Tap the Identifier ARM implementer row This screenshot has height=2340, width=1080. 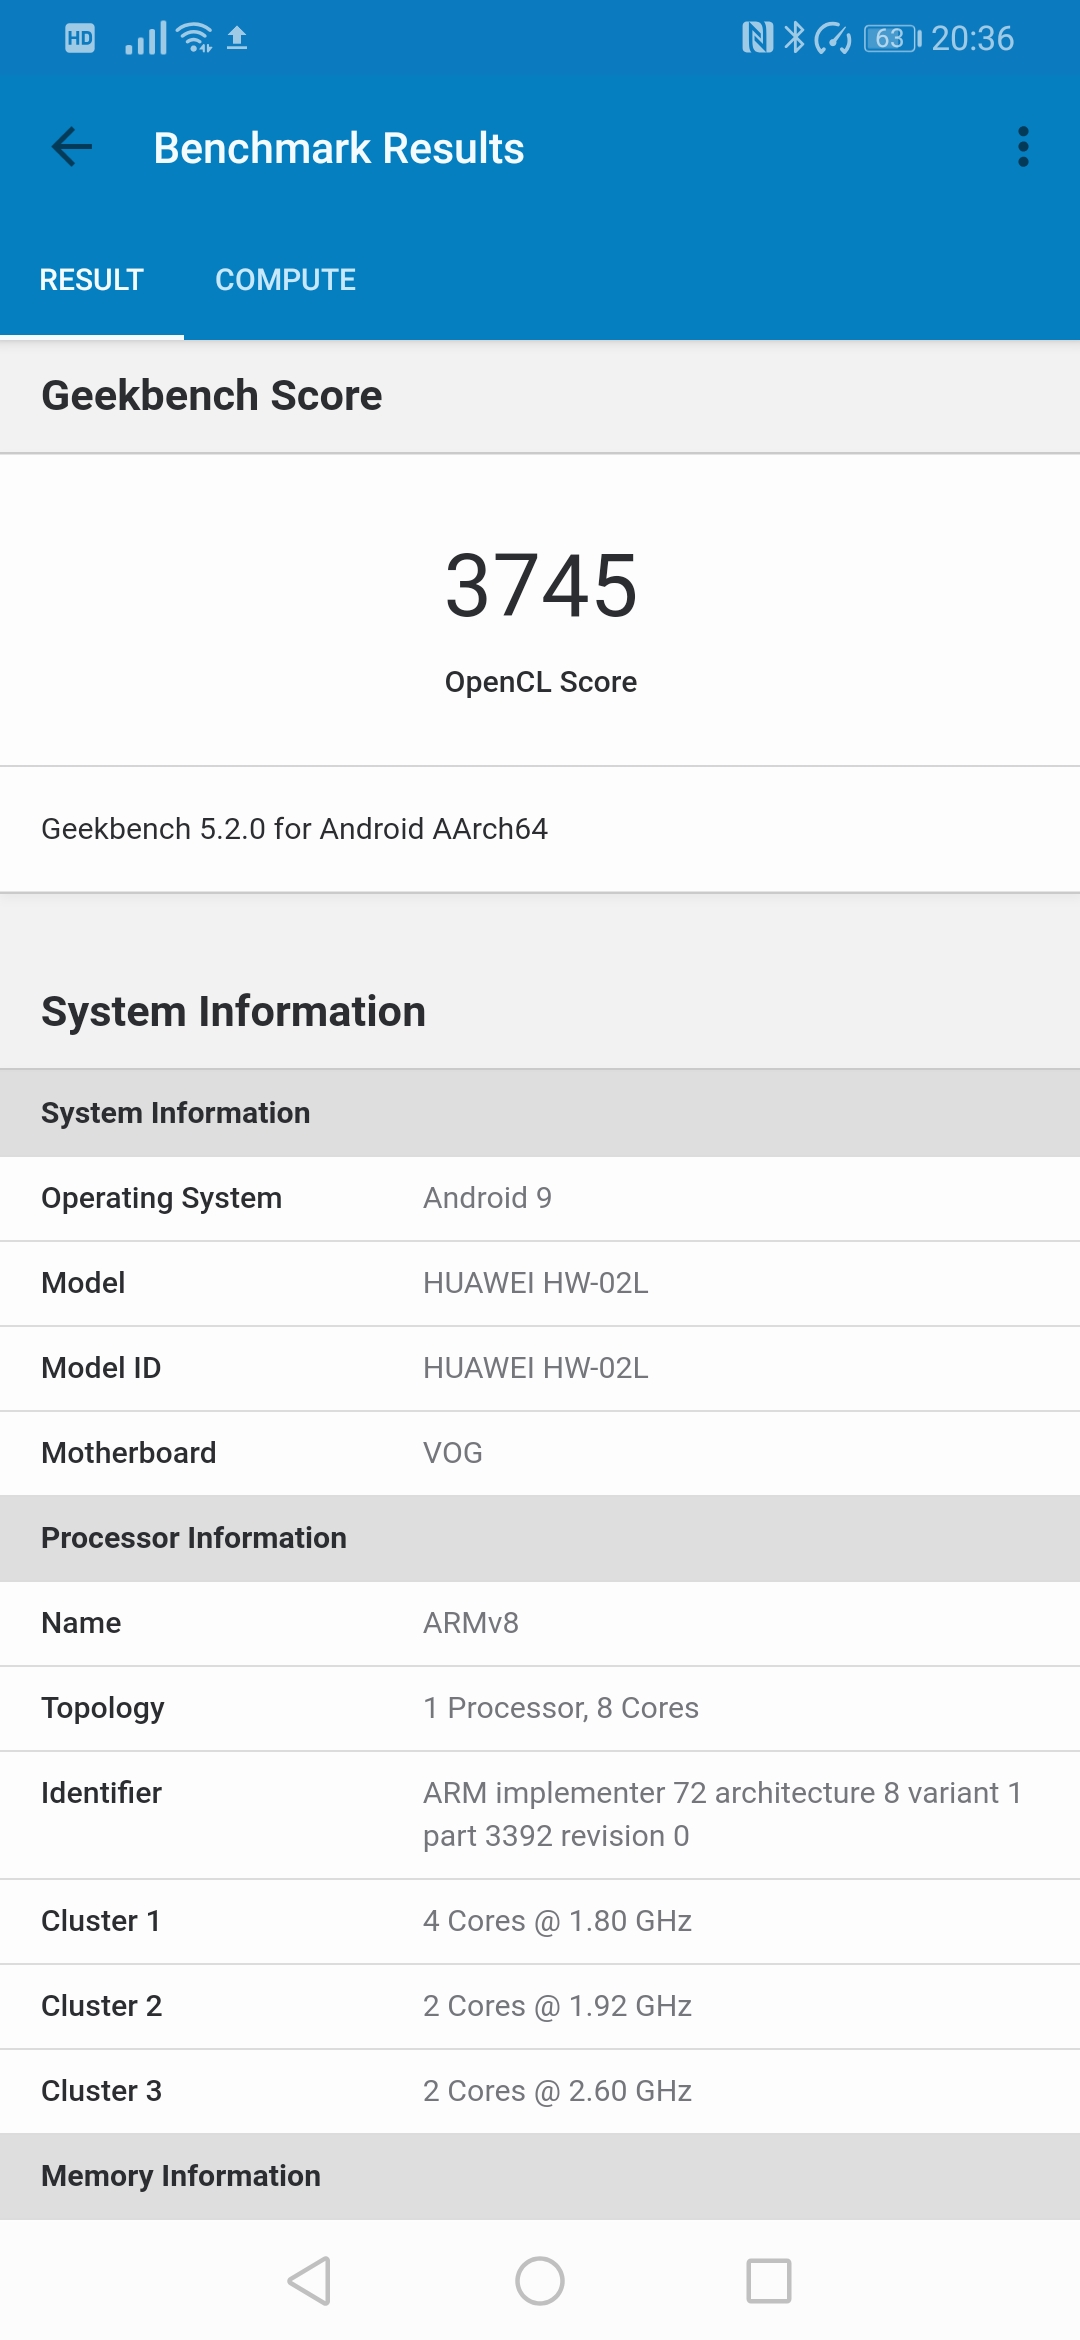540,1814
